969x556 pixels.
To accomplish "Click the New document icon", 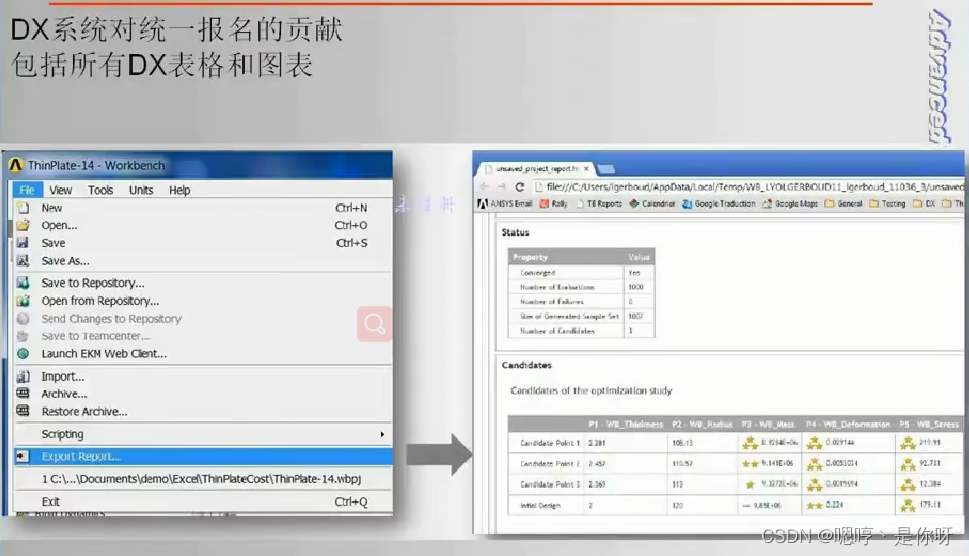I will coord(23,208).
